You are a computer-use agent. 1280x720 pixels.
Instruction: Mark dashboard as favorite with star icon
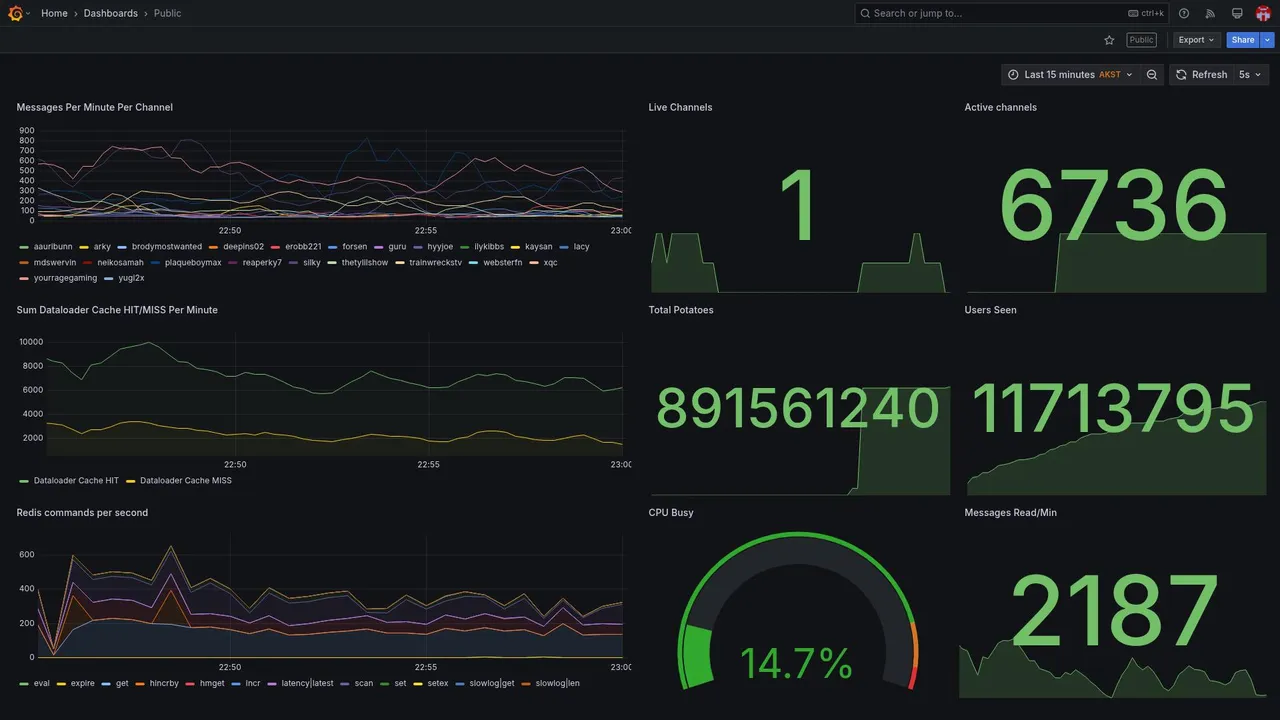(1109, 40)
